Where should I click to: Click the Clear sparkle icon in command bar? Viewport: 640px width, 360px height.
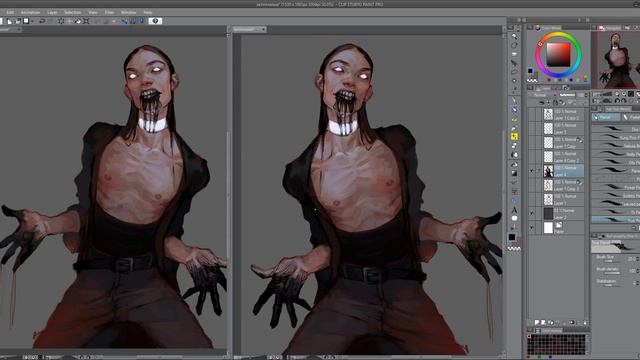(x=61, y=21)
